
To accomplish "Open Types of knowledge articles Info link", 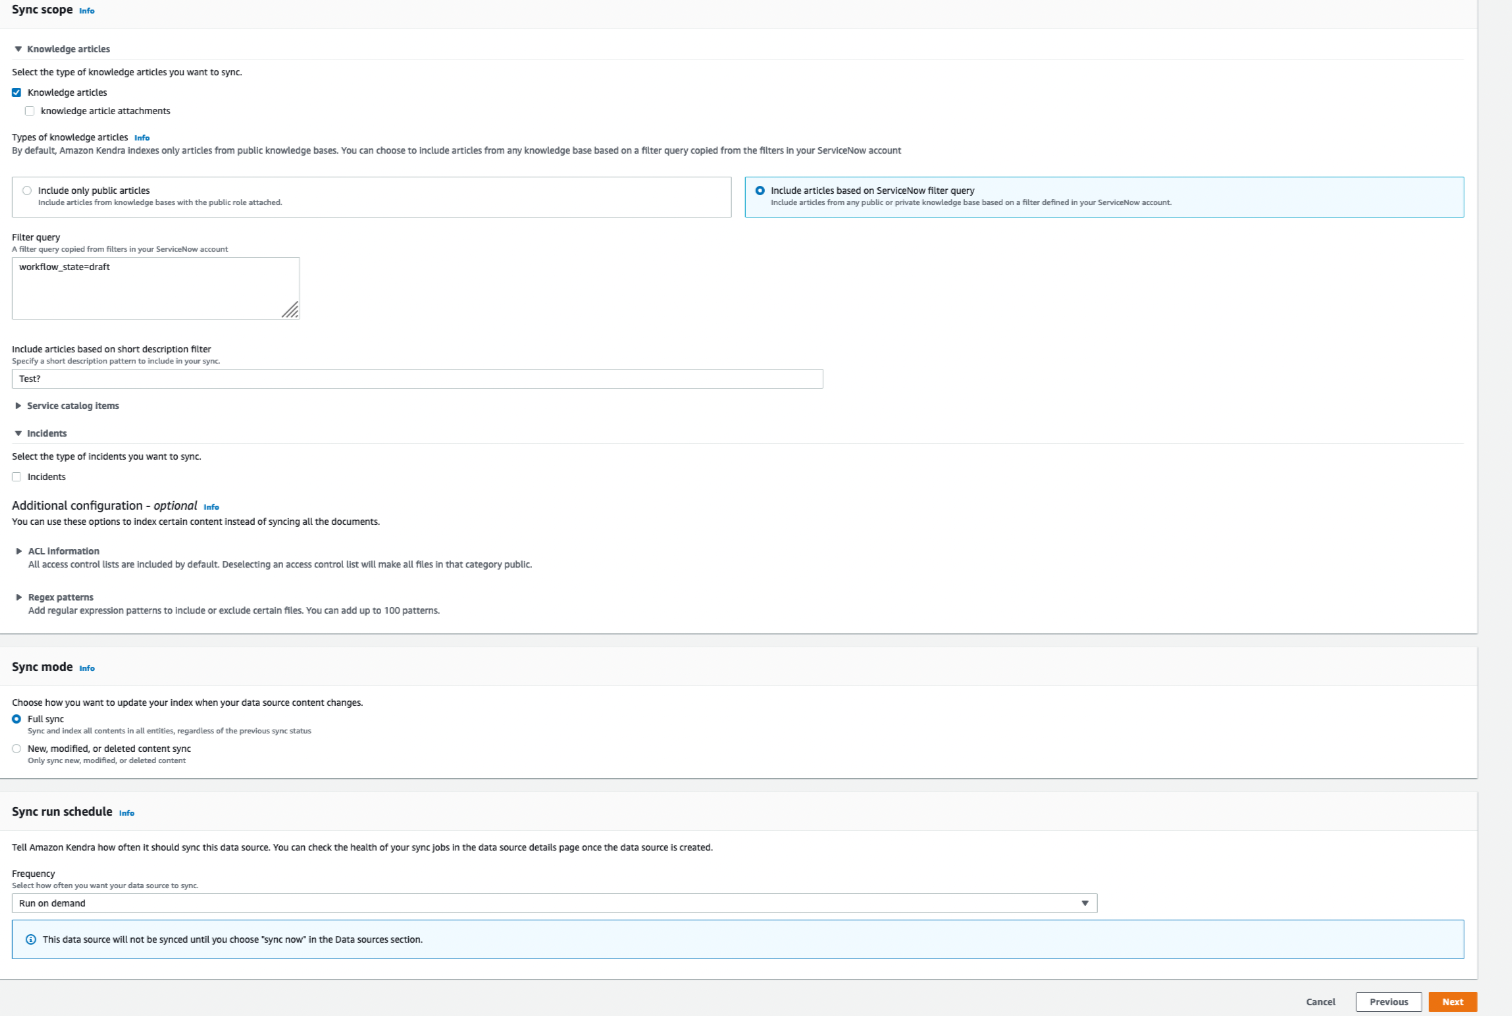I will (x=142, y=138).
